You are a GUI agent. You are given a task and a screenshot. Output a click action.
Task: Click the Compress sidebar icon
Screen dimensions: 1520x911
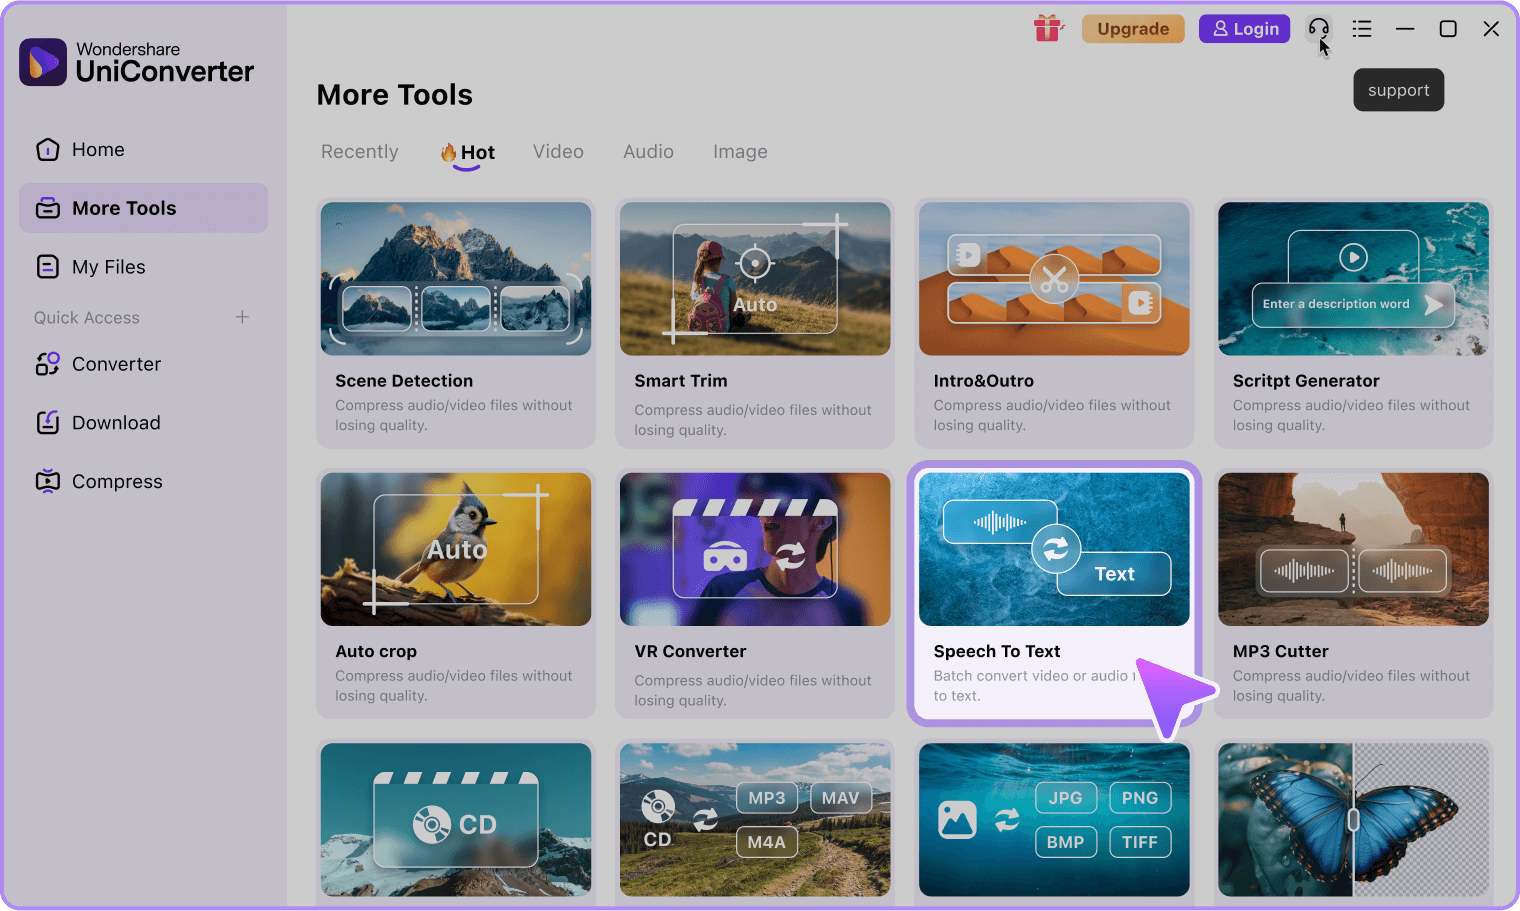coord(48,481)
